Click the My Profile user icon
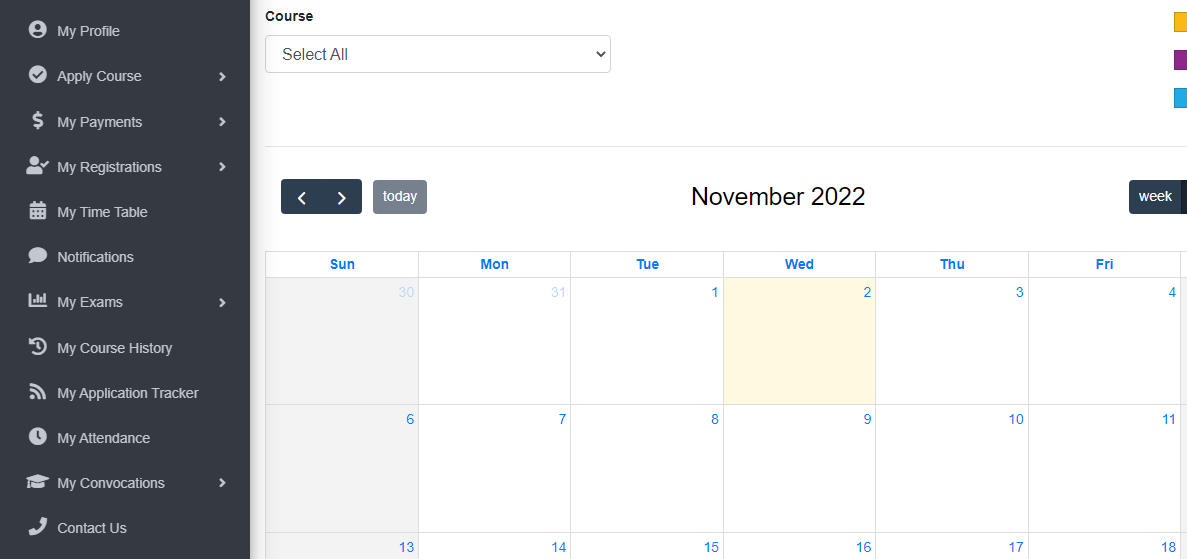Viewport: 1187px width, 559px height. click(37, 30)
